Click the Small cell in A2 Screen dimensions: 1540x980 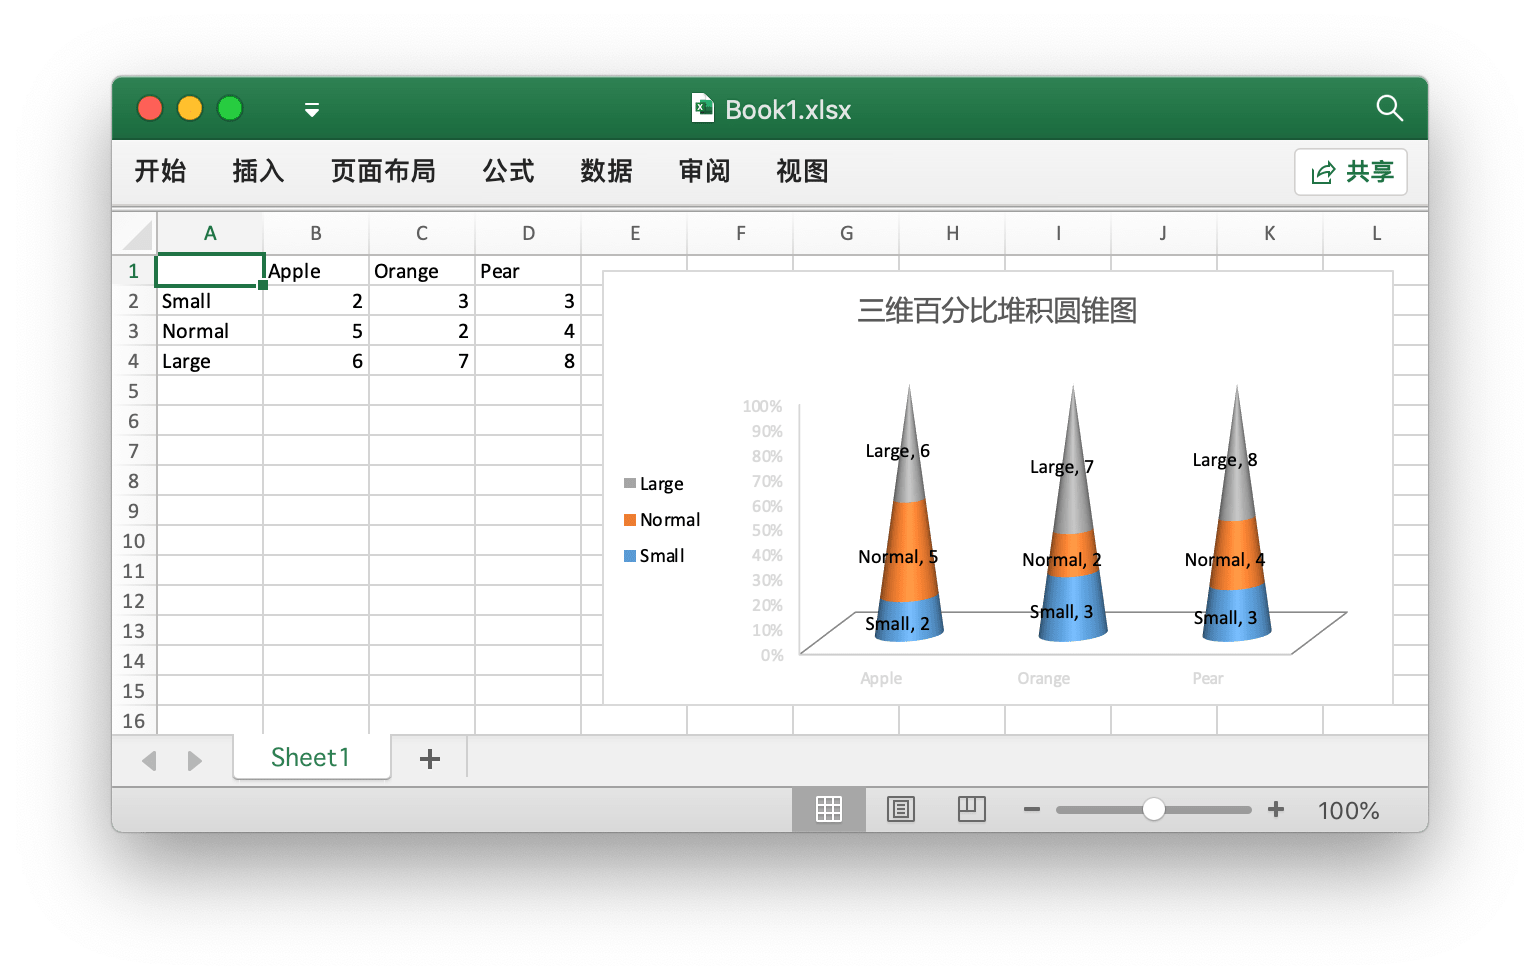click(210, 301)
